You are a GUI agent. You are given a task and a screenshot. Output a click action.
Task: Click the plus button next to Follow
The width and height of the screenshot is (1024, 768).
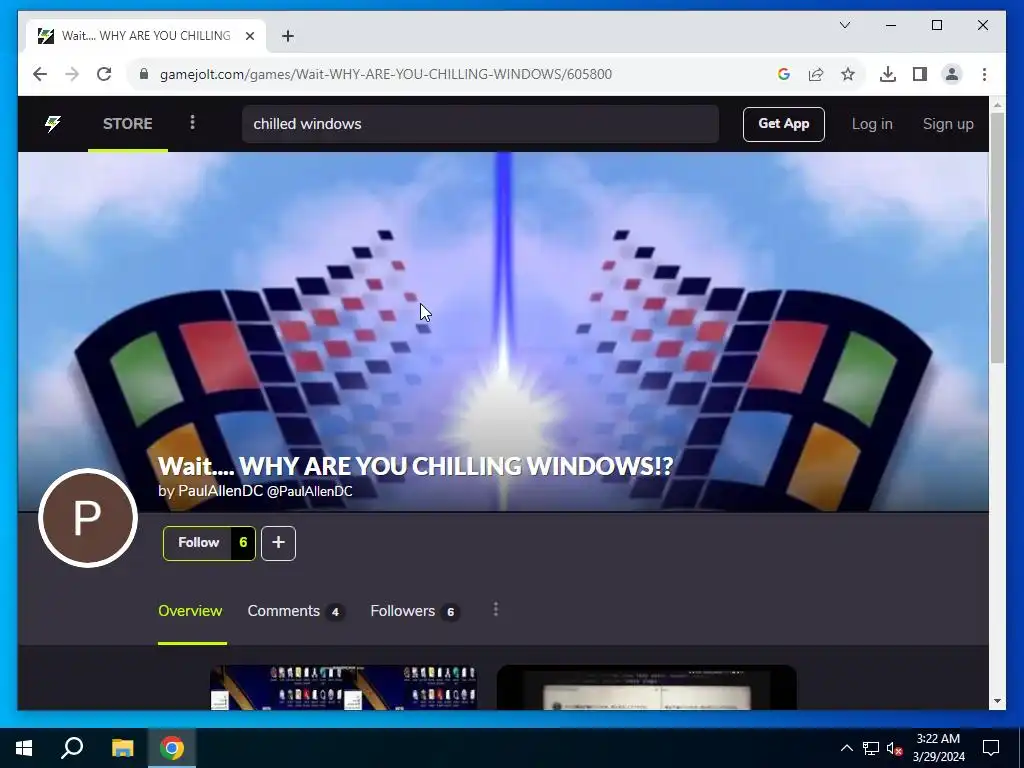[x=278, y=543]
